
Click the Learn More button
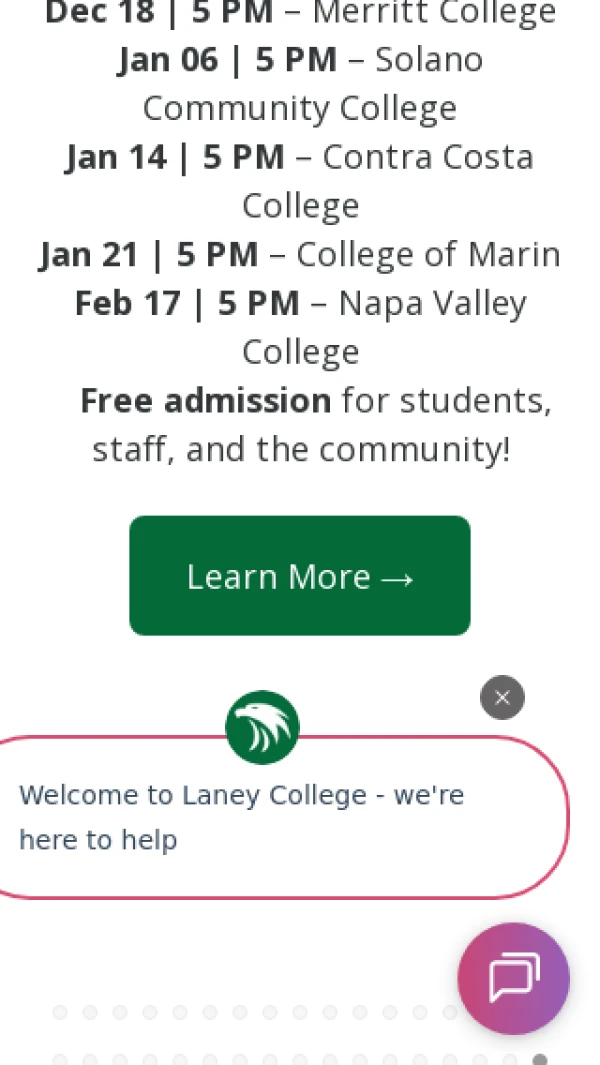point(300,576)
